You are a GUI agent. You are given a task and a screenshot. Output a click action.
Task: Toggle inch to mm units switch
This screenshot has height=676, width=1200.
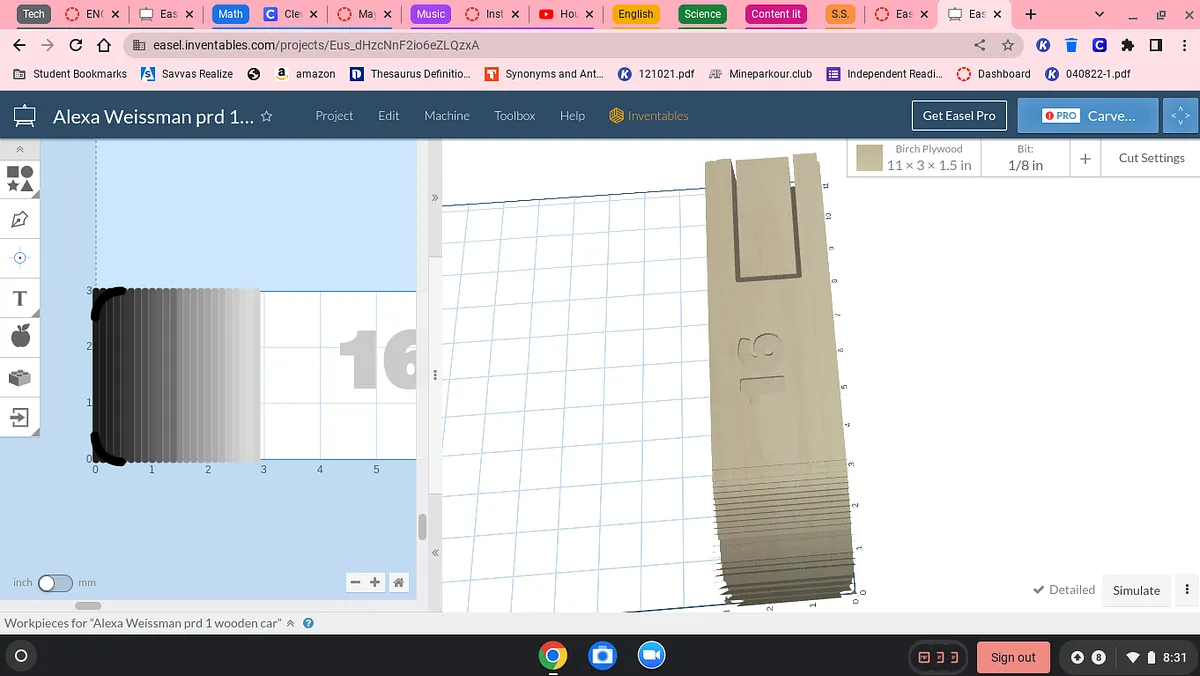point(55,583)
